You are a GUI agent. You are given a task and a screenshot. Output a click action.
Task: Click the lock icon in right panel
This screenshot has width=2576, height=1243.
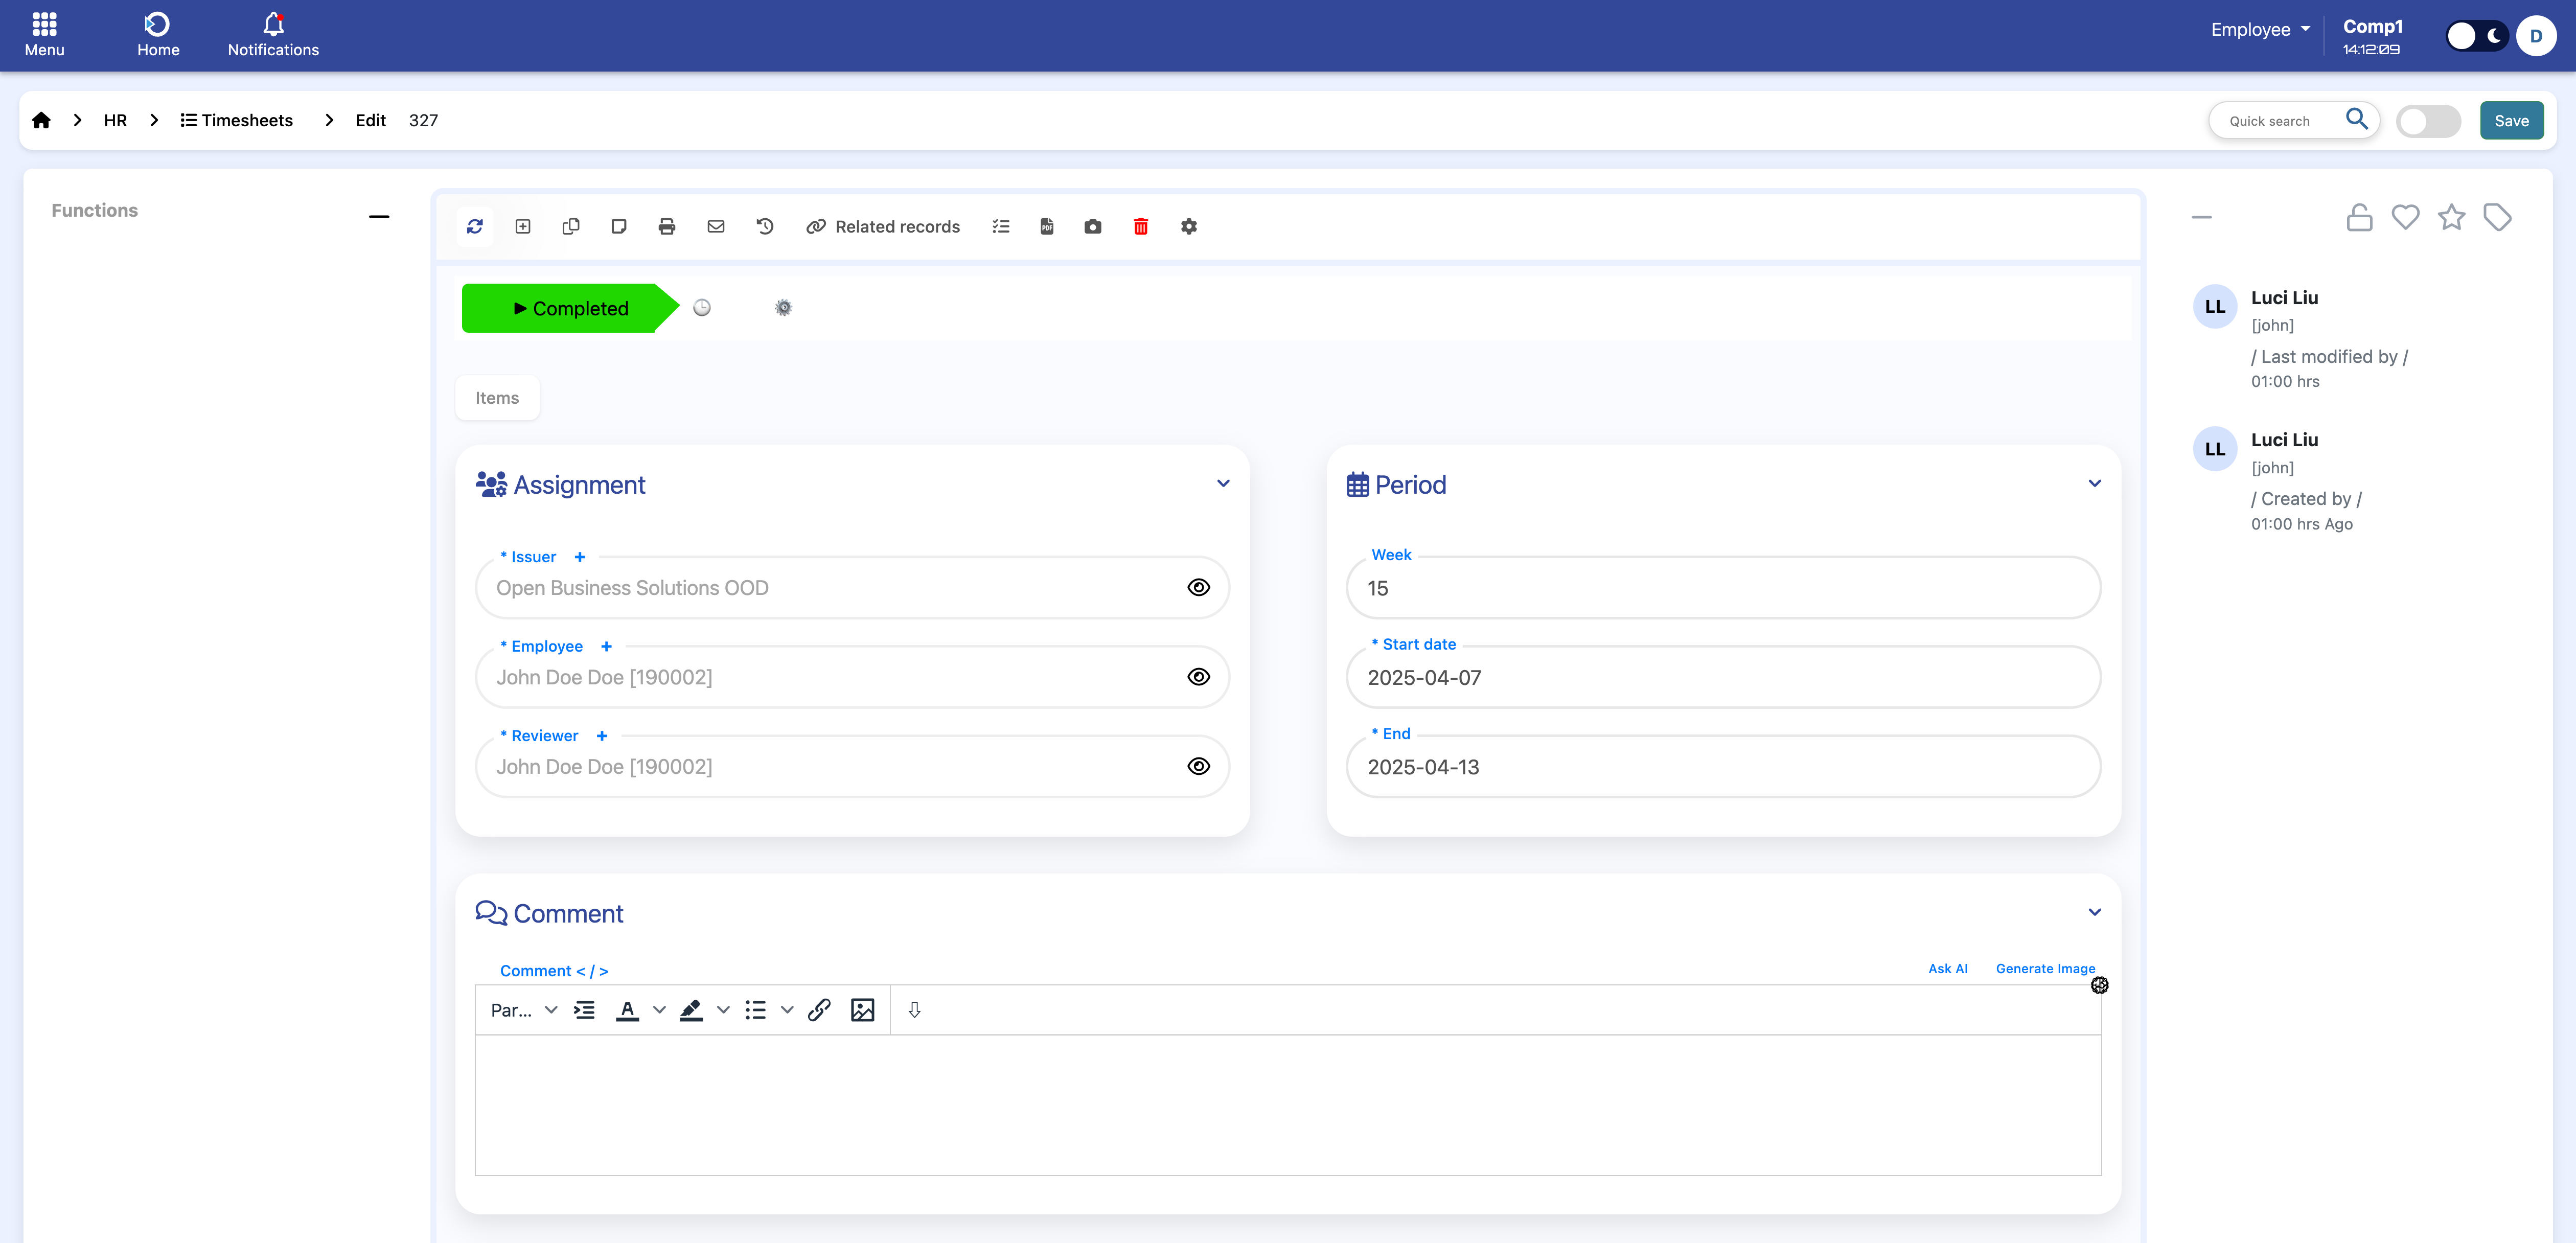tap(2360, 217)
